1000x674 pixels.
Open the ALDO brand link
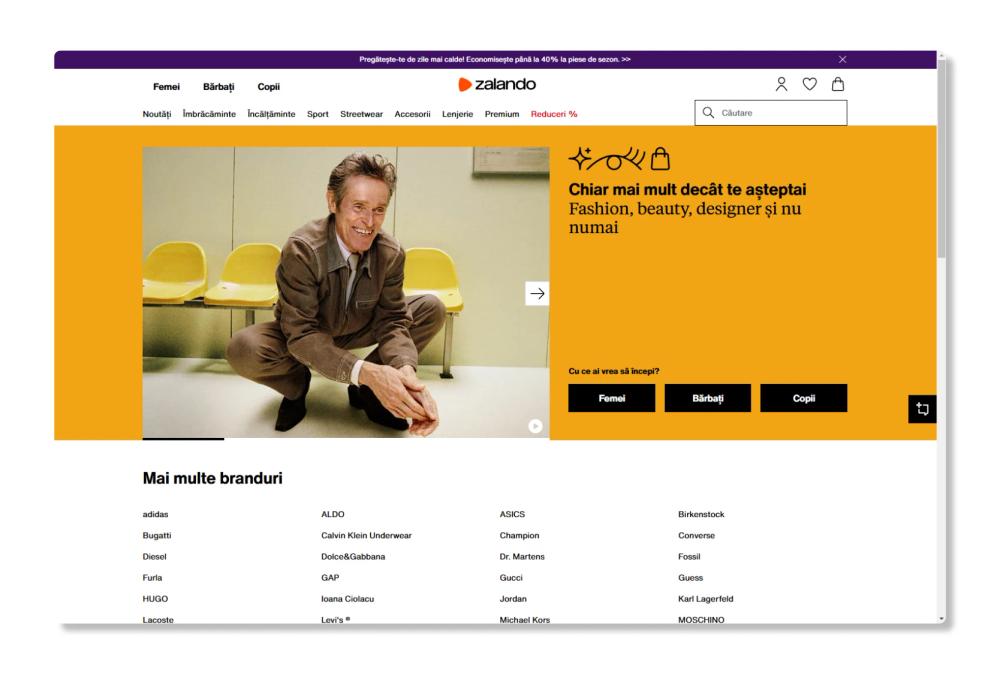[x=333, y=514]
